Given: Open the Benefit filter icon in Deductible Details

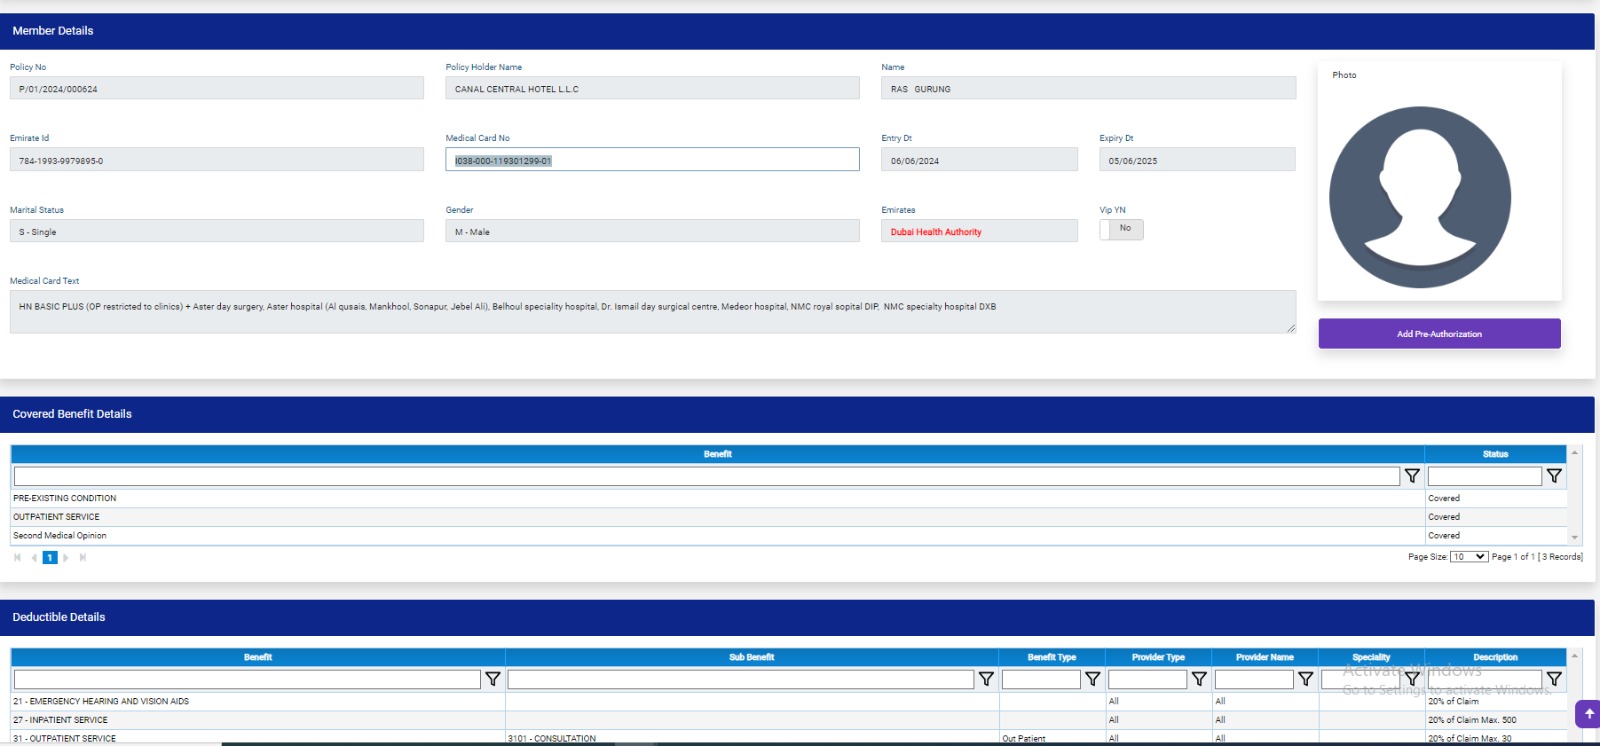Looking at the screenshot, I should click(x=493, y=679).
